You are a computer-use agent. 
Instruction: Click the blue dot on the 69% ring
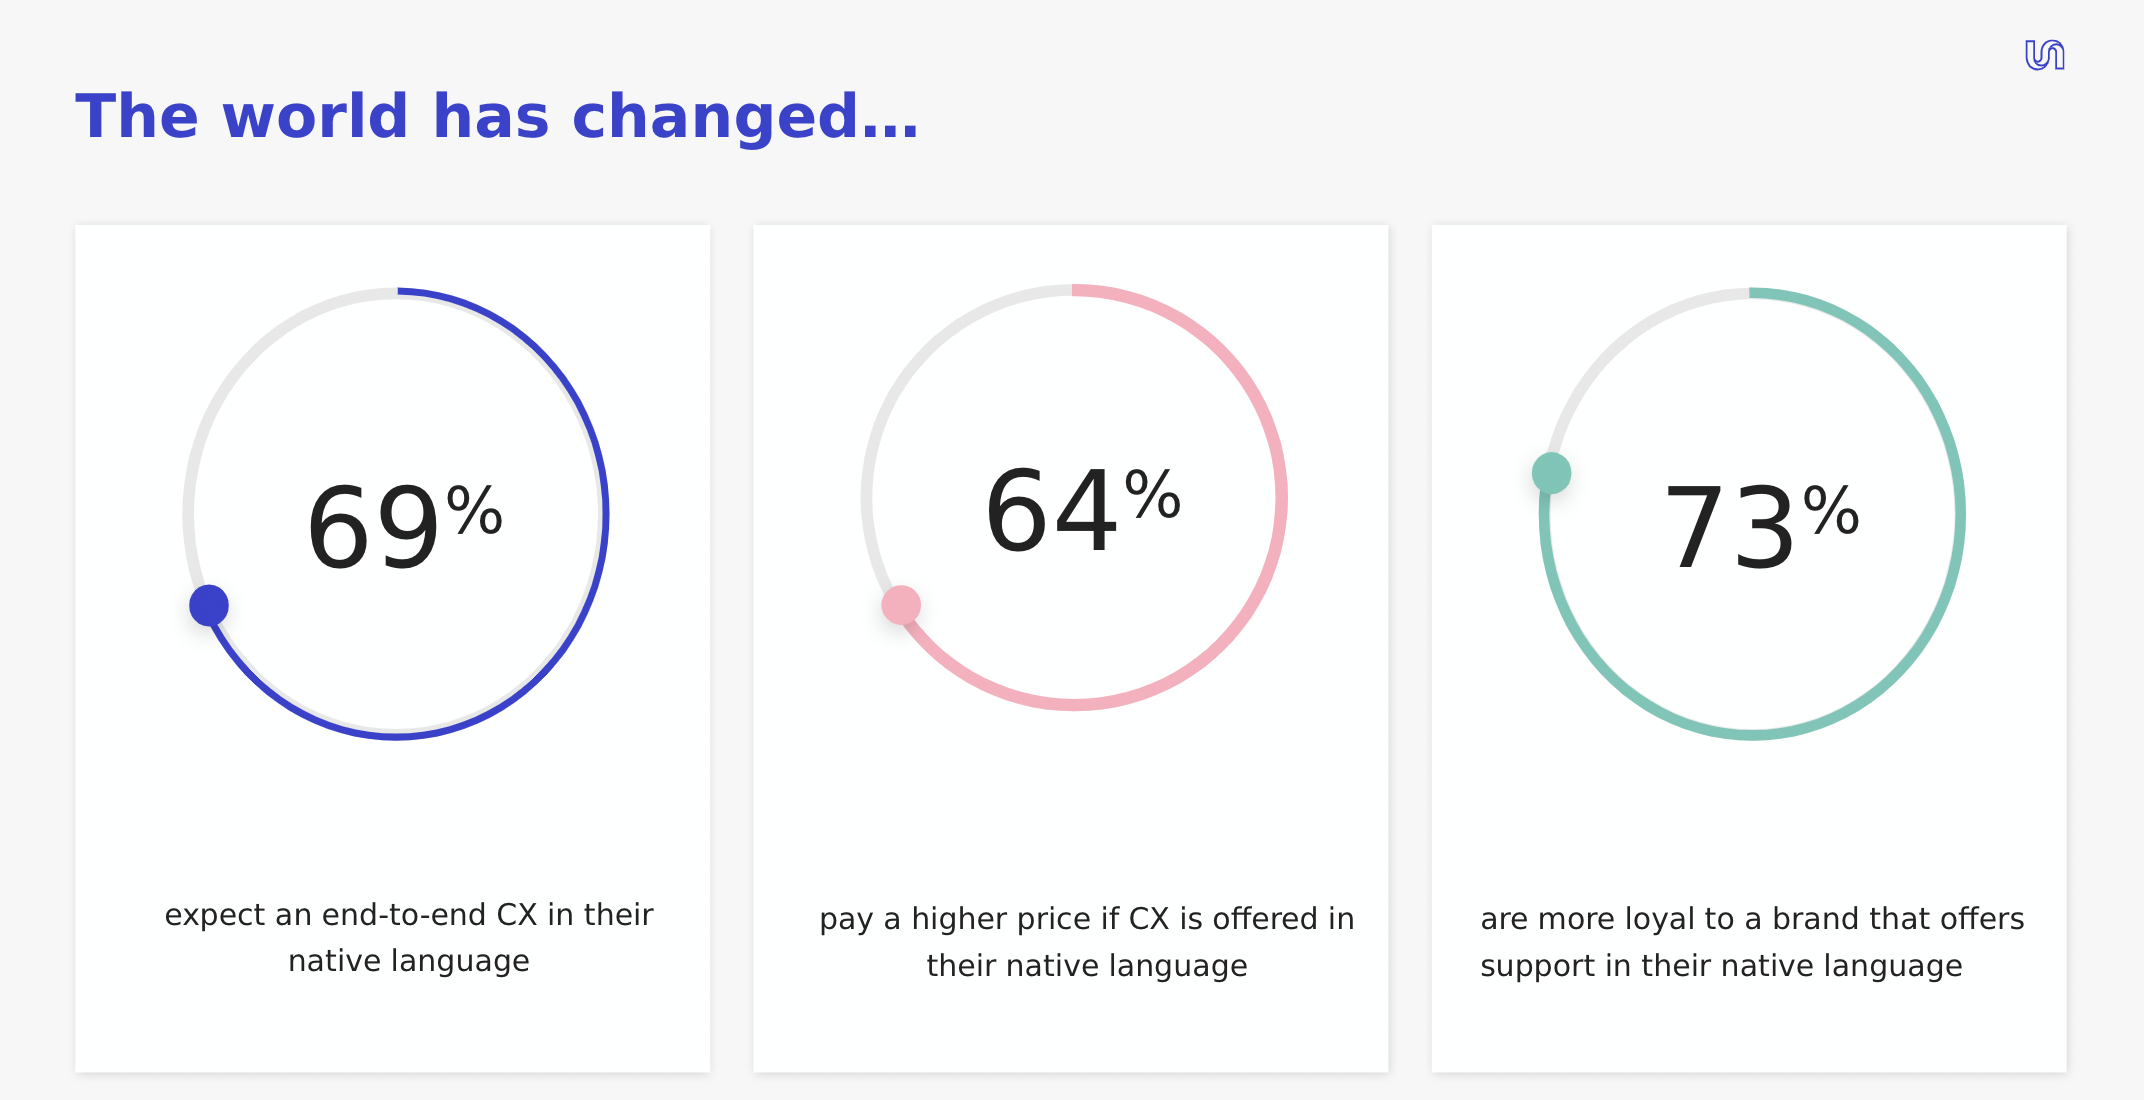coord(209,605)
